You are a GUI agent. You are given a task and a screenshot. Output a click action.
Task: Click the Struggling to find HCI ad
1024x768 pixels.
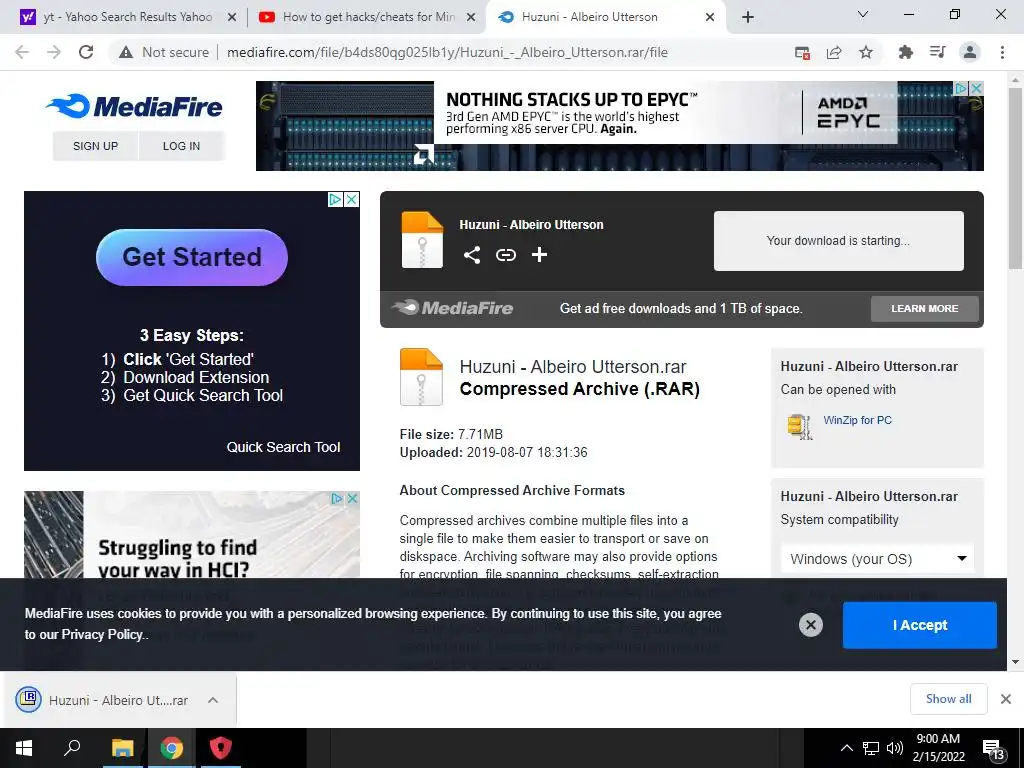(191, 536)
